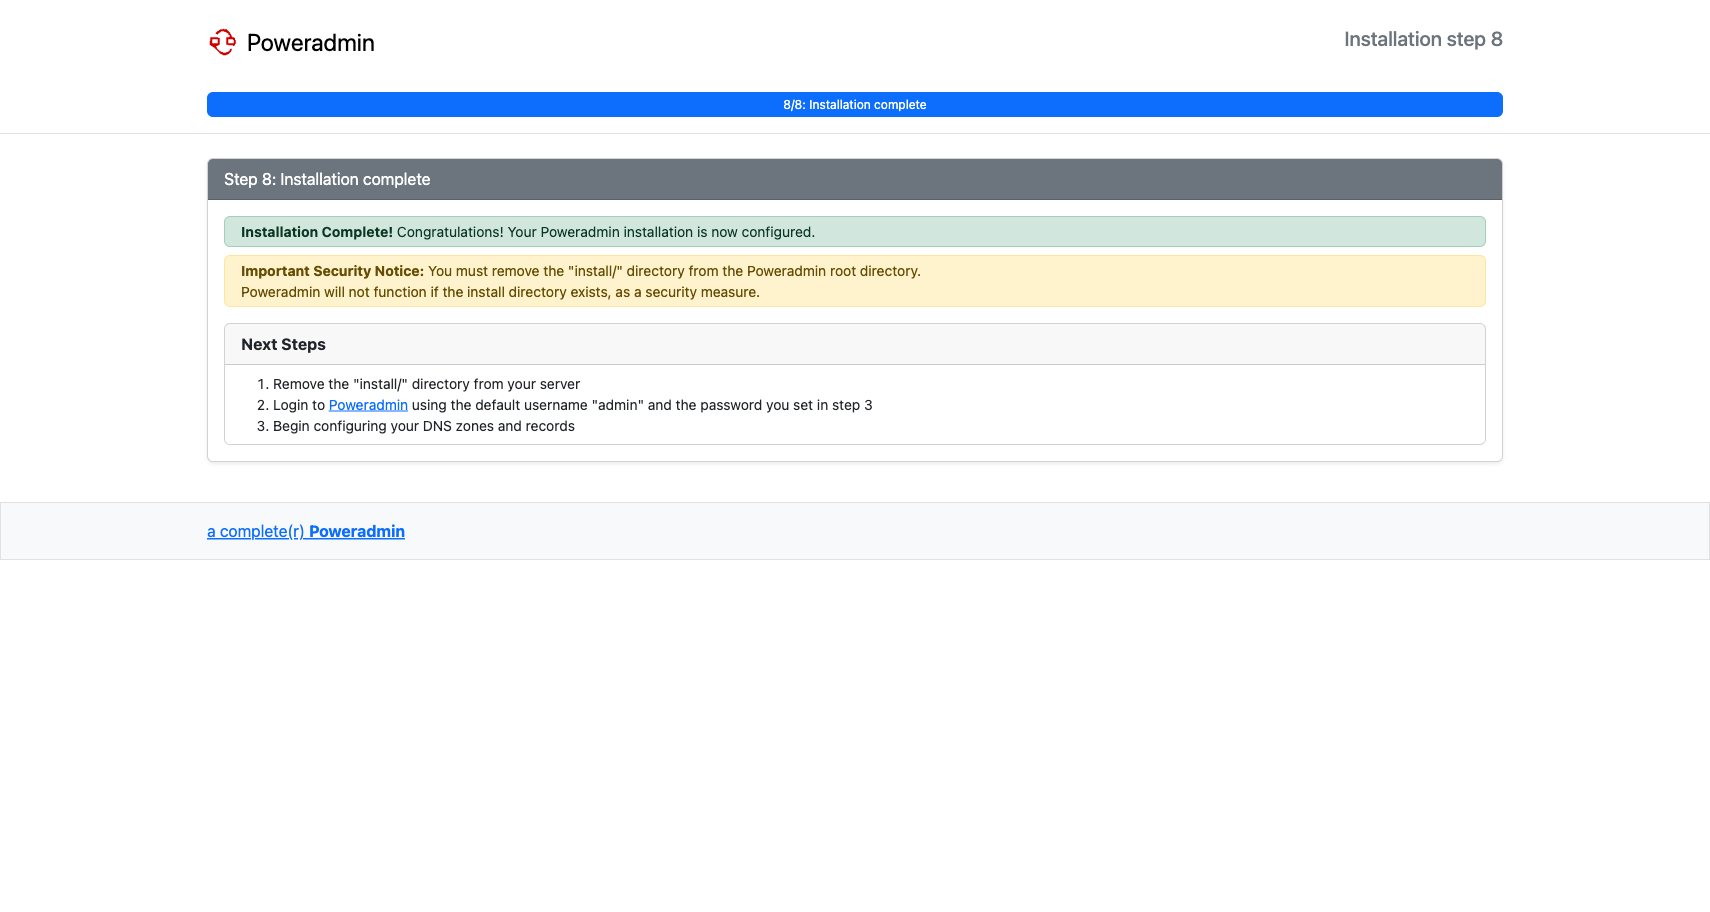Select the "Step 8: Installation complete" card header

pyautogui.click(x=327, y=179)
